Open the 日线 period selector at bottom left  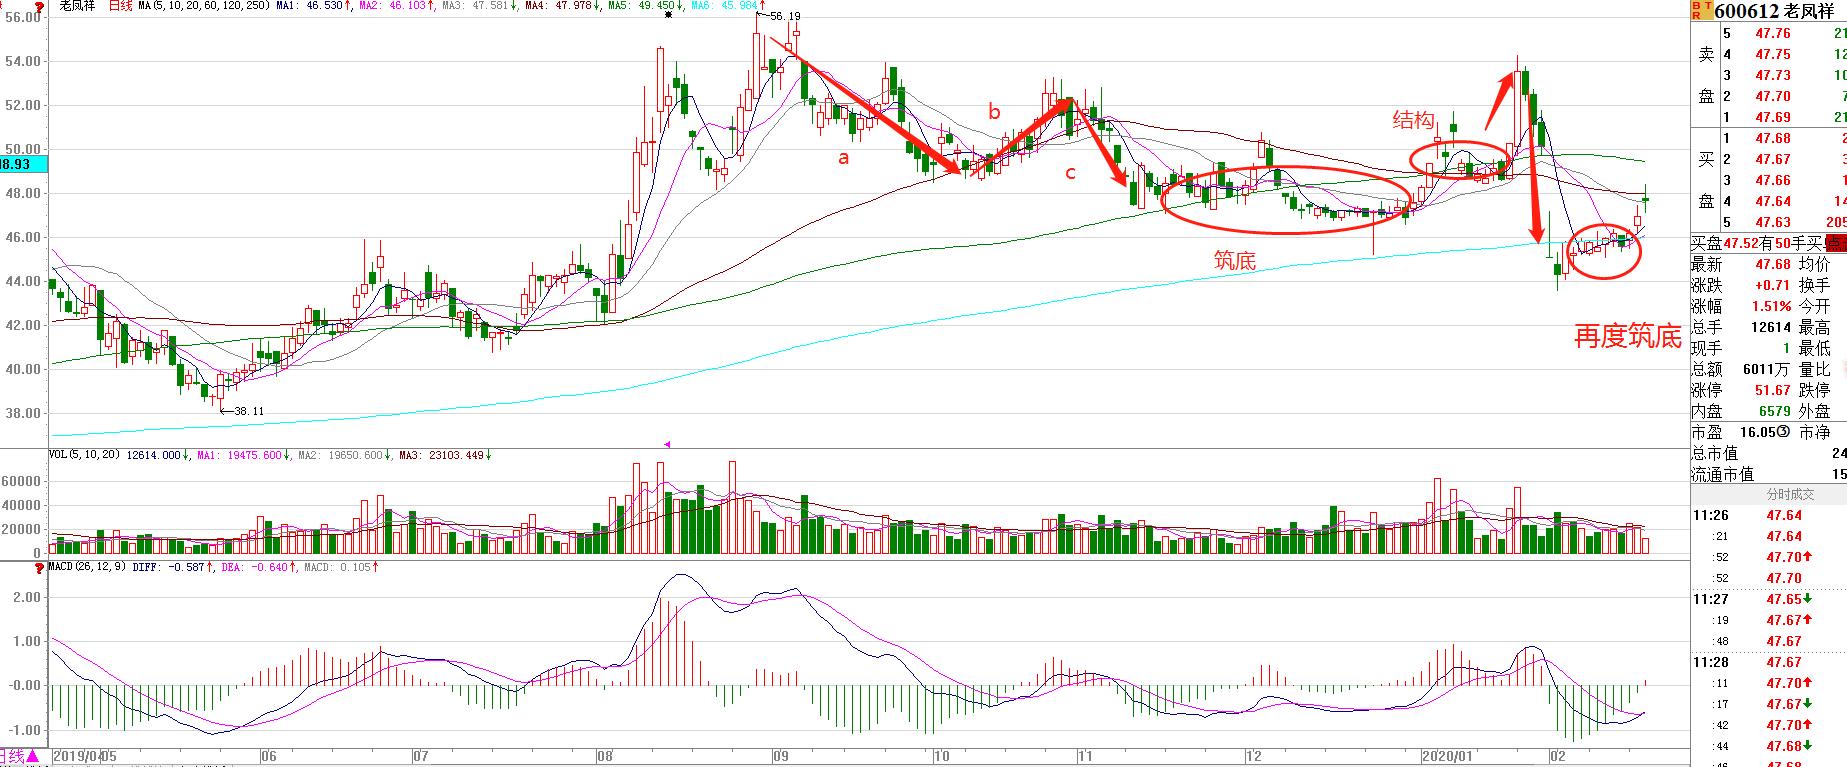pyautogui.click(x=13, y=757)
